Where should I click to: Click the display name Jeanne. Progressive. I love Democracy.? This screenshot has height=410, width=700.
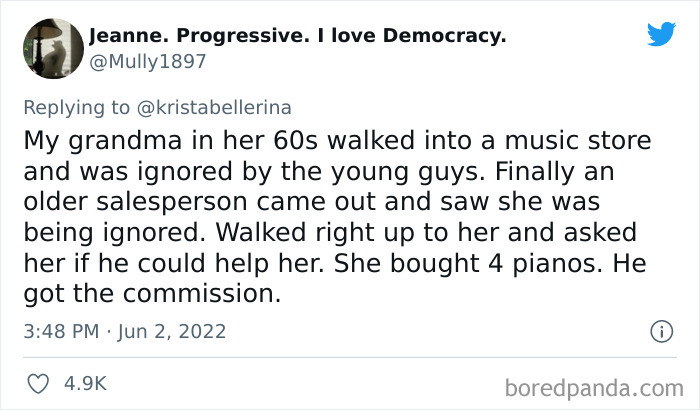[297, 38]
